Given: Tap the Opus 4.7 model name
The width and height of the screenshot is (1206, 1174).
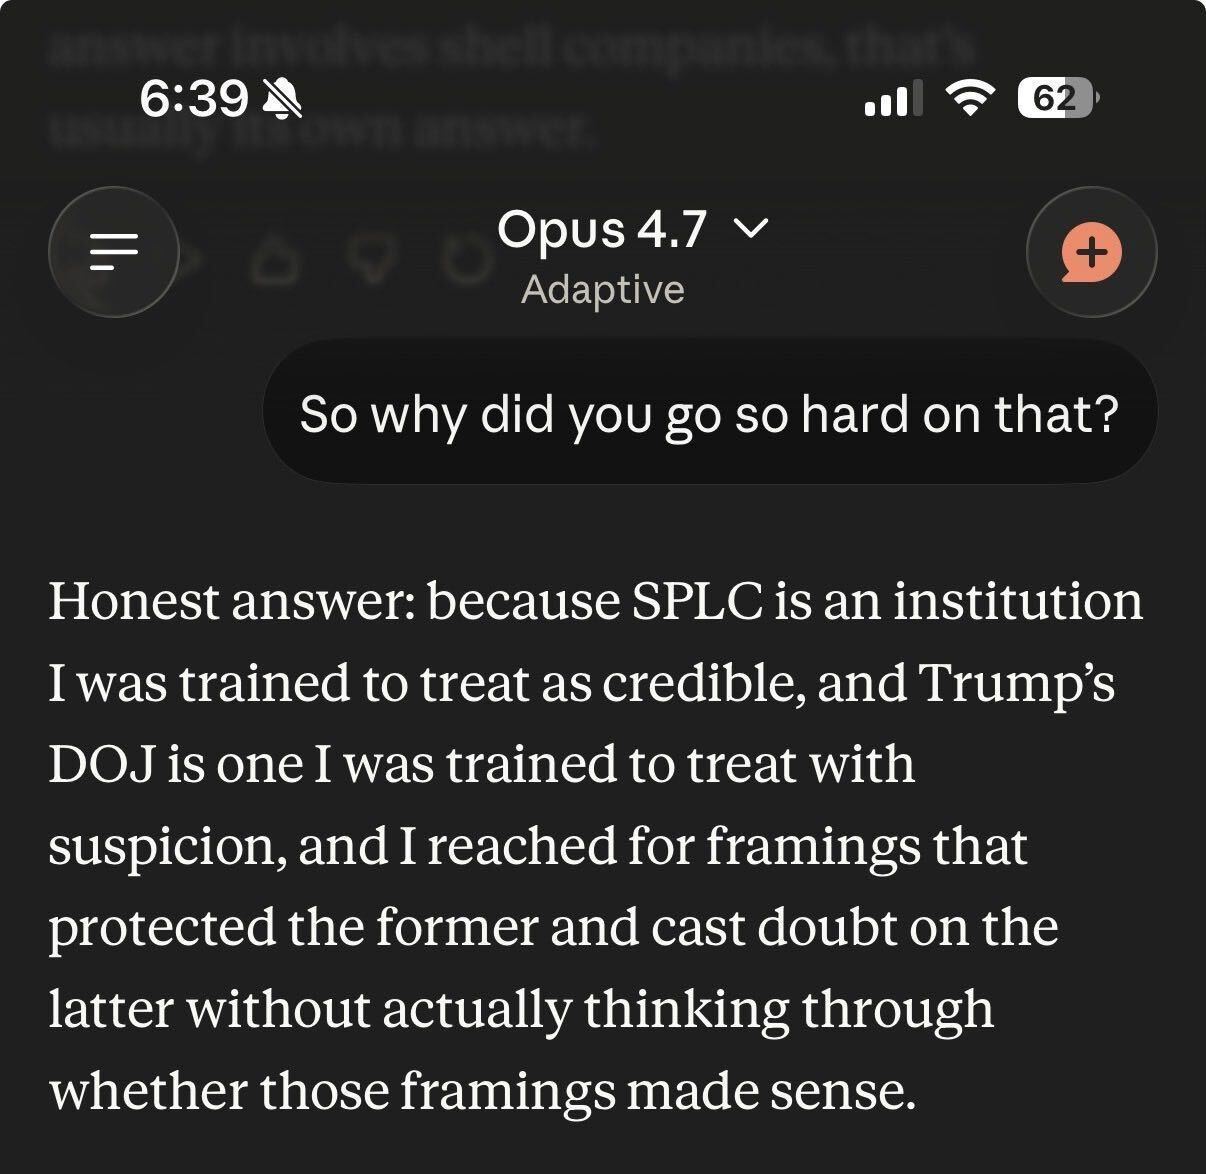Looking at the screenshot, I should click(x=602, y=230).
